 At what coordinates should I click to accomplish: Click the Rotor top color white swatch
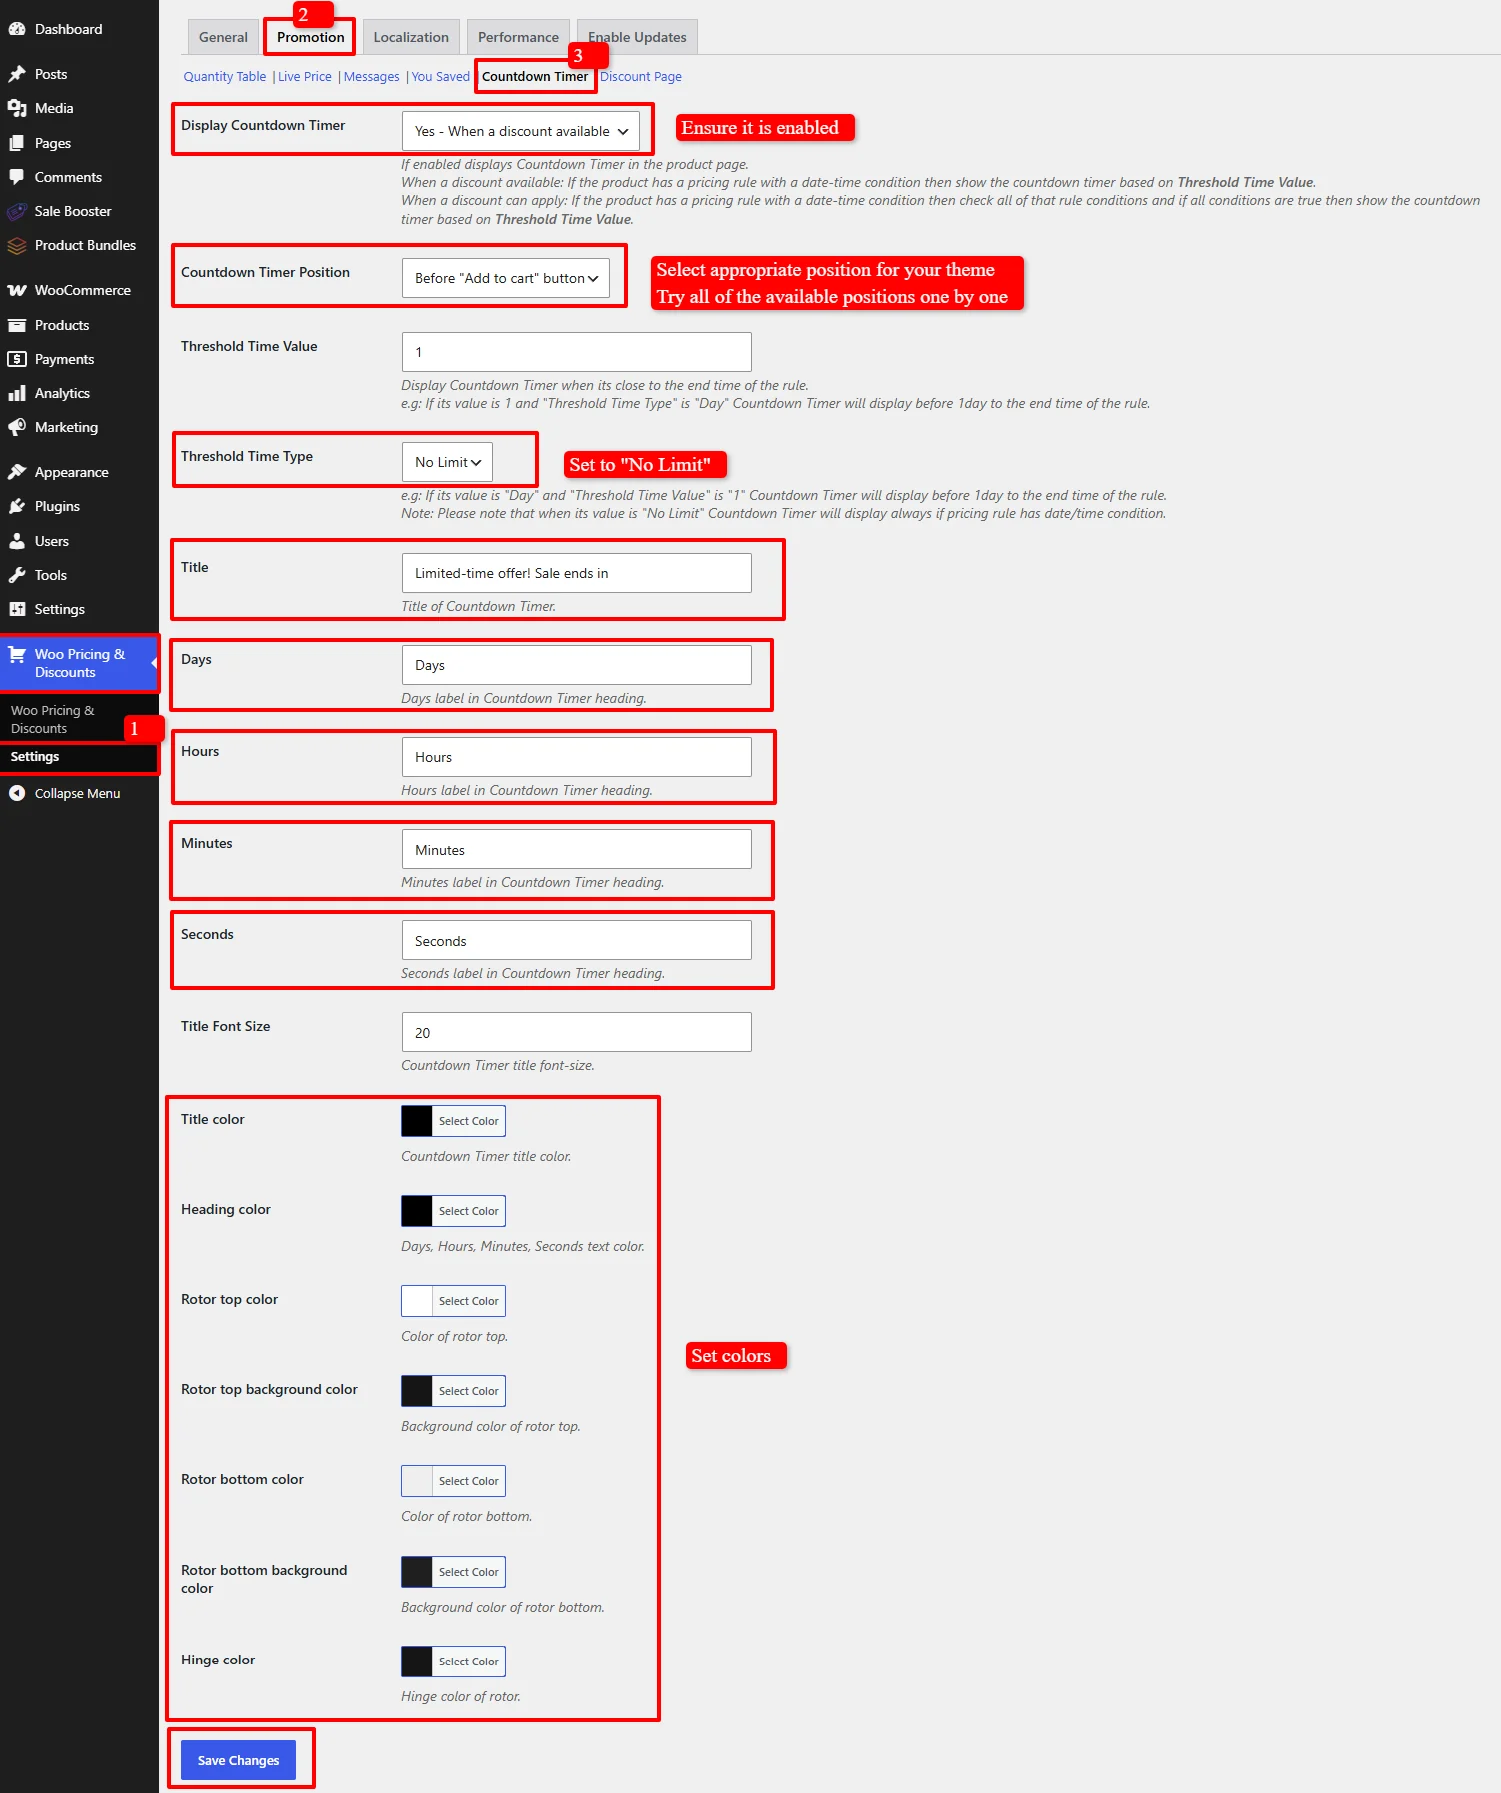tap(417, 1301)
